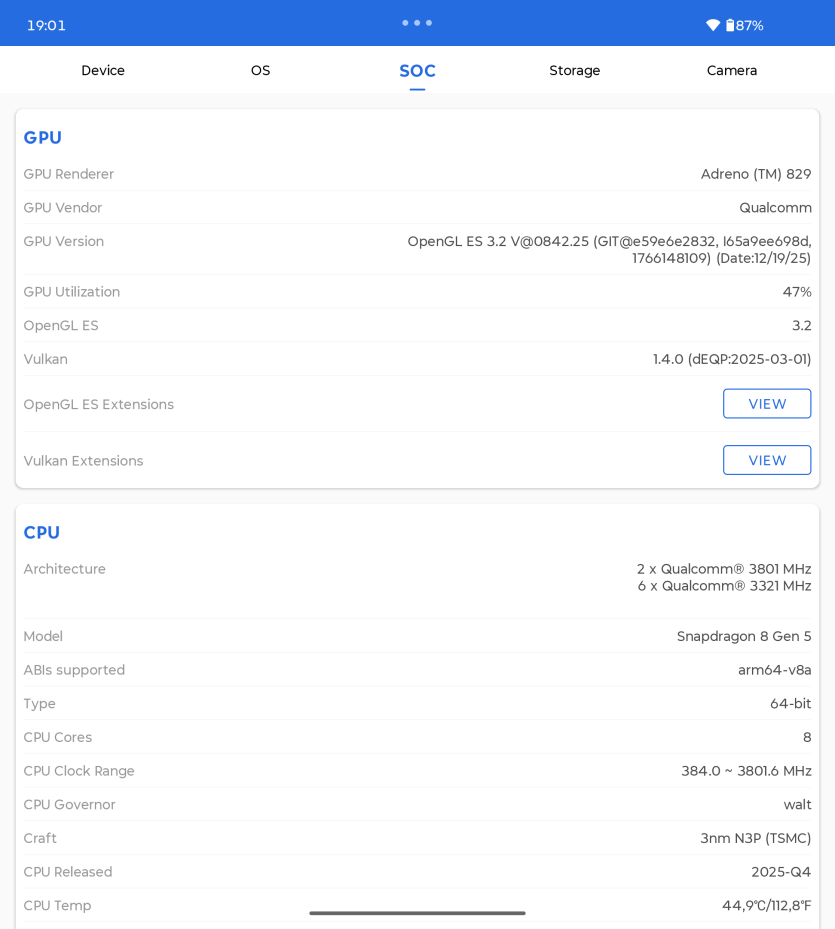This screenshot has height=929, width=835.
Task: Switch to the Device tab
Action: coord(103,71)
